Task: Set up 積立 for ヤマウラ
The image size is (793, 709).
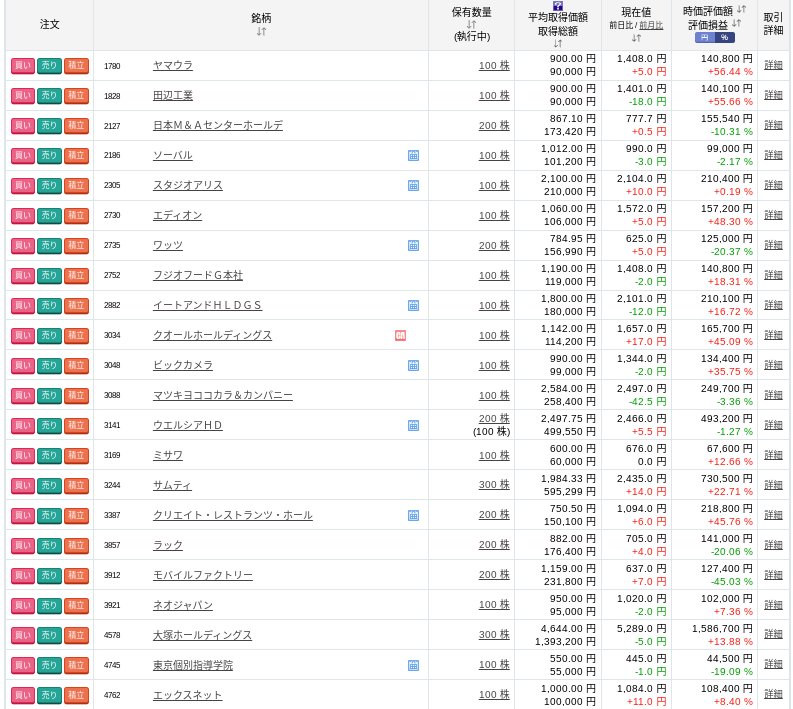Action: click(76, 66)
